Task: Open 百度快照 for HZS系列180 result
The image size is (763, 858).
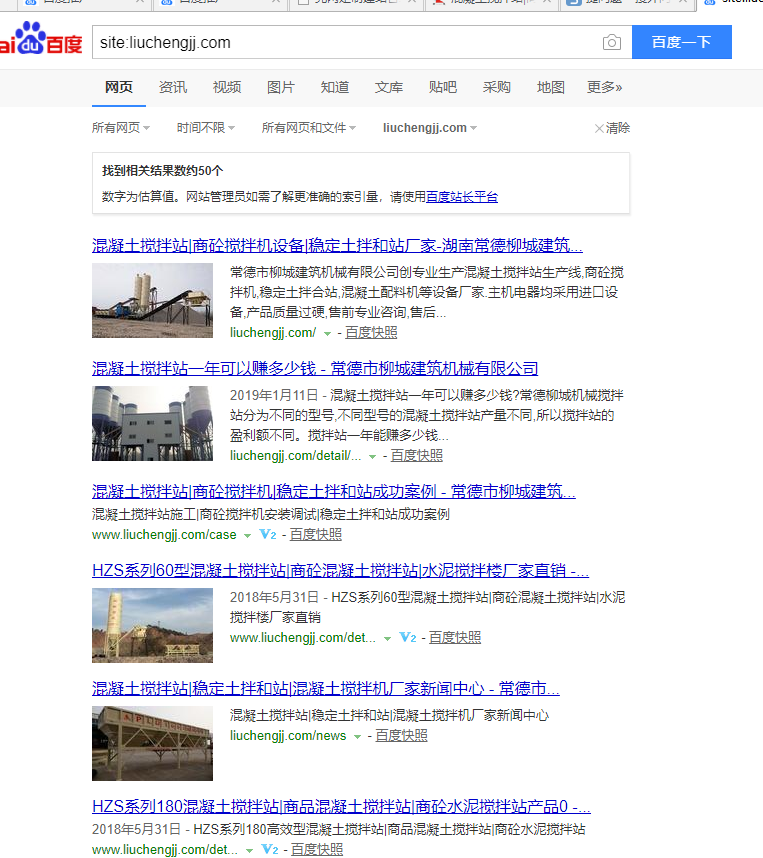Action: click(x=317, y=849)
